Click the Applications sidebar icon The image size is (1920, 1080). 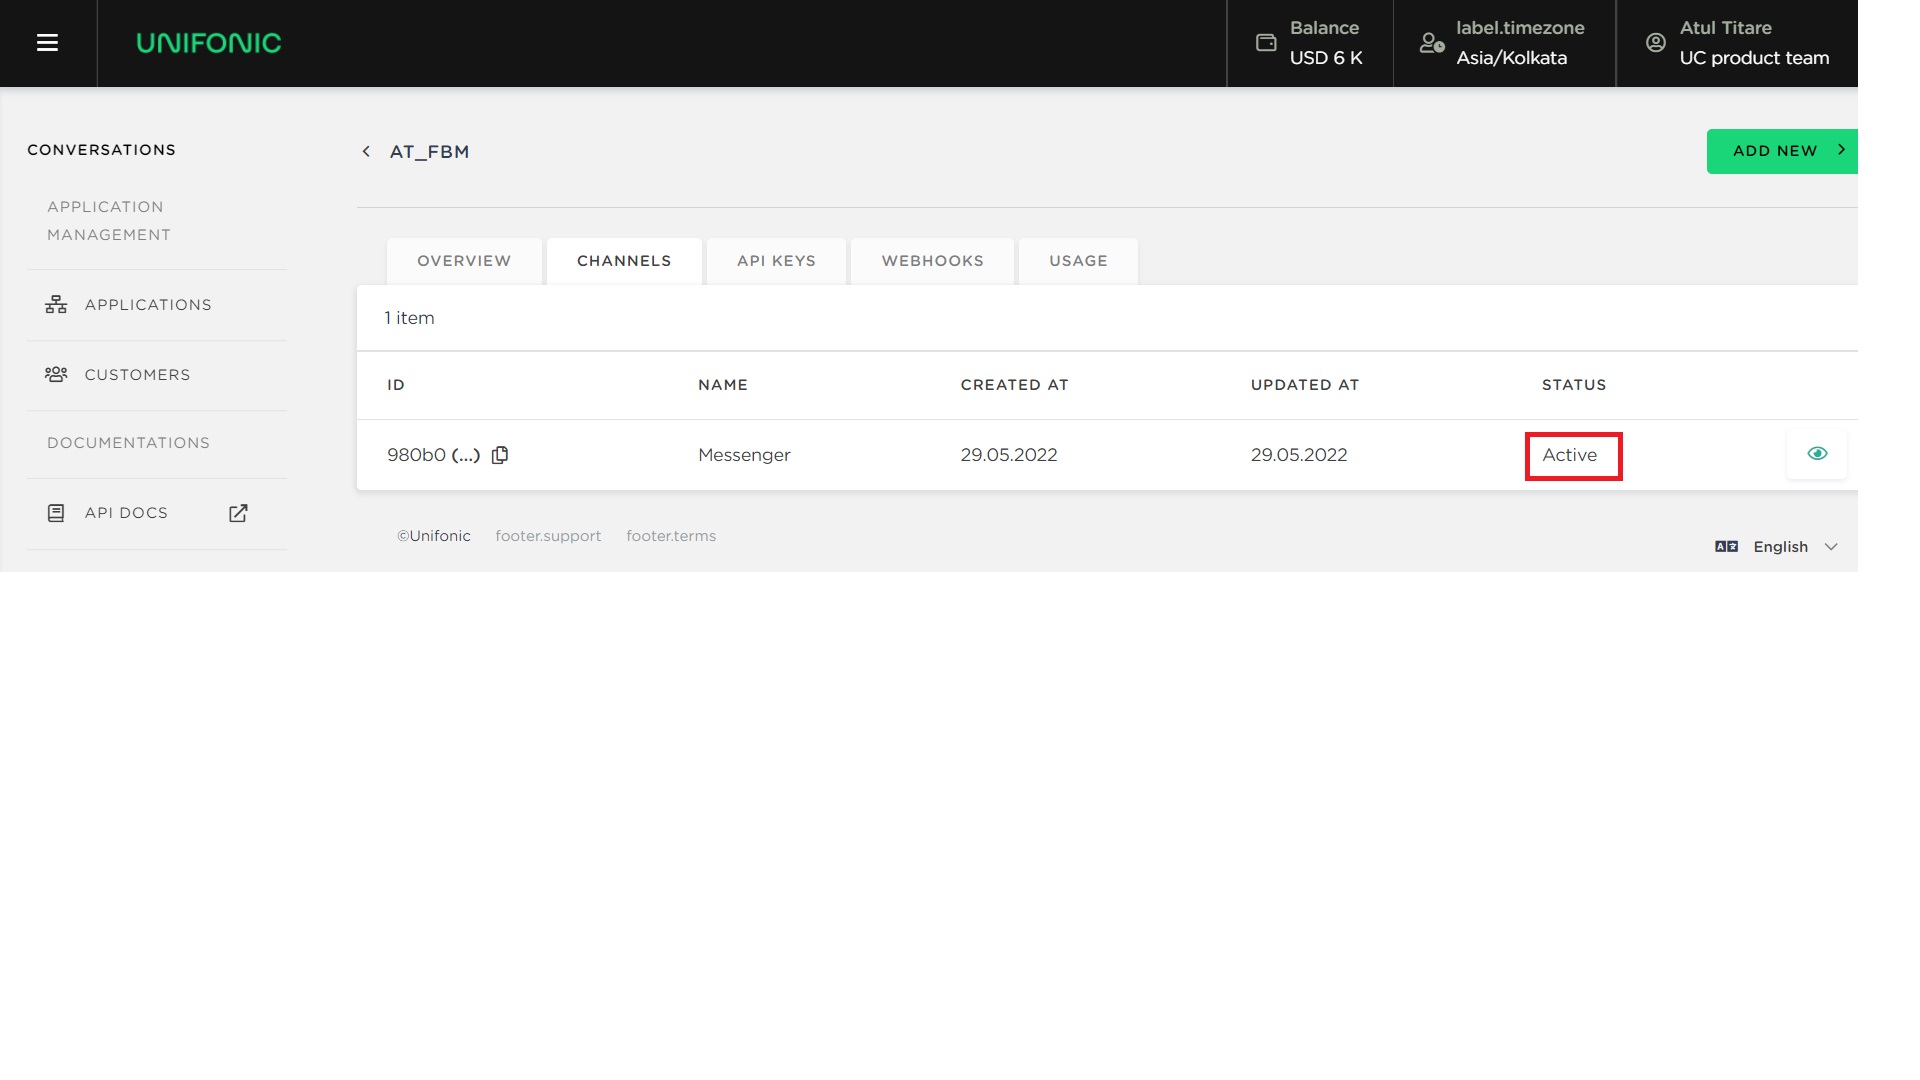[x=56, y=305]
